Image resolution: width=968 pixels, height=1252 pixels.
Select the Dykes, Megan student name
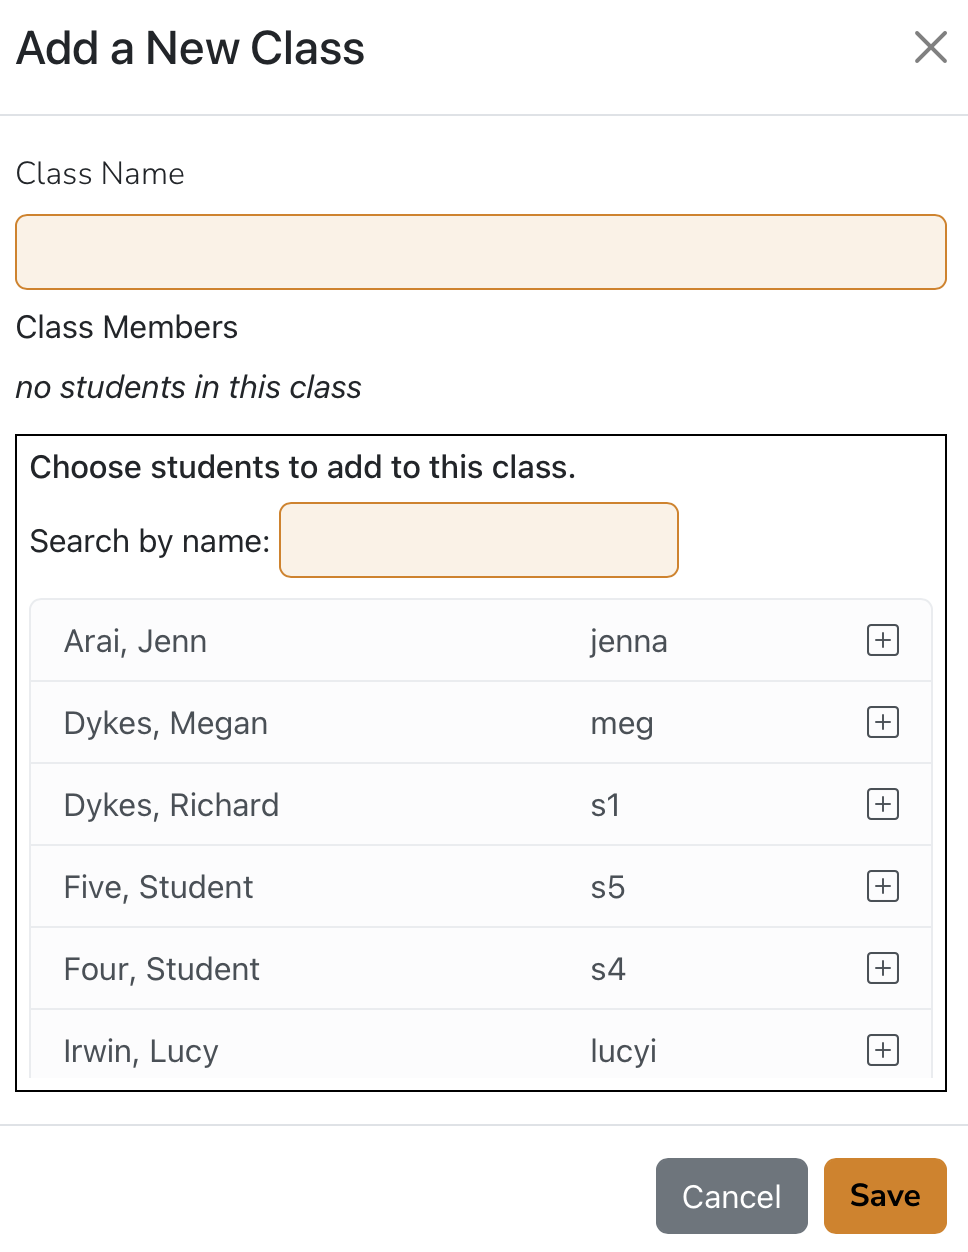pyautogui.click(x=165, y=723)
